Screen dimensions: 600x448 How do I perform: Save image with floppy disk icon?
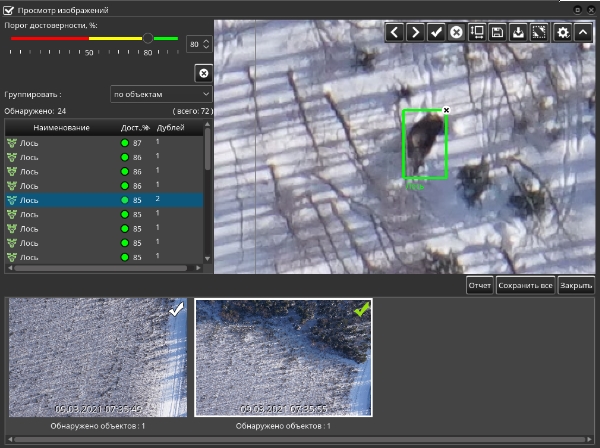pyautogui.click(x=497, y=33)
